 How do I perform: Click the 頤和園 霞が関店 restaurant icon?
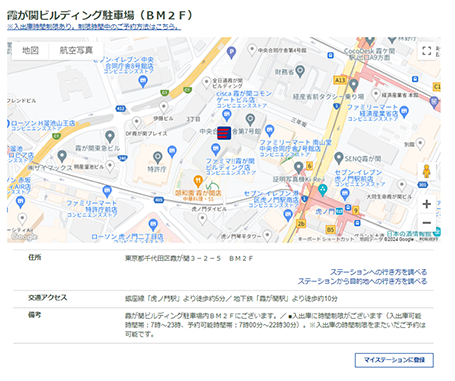pos(198,181)
